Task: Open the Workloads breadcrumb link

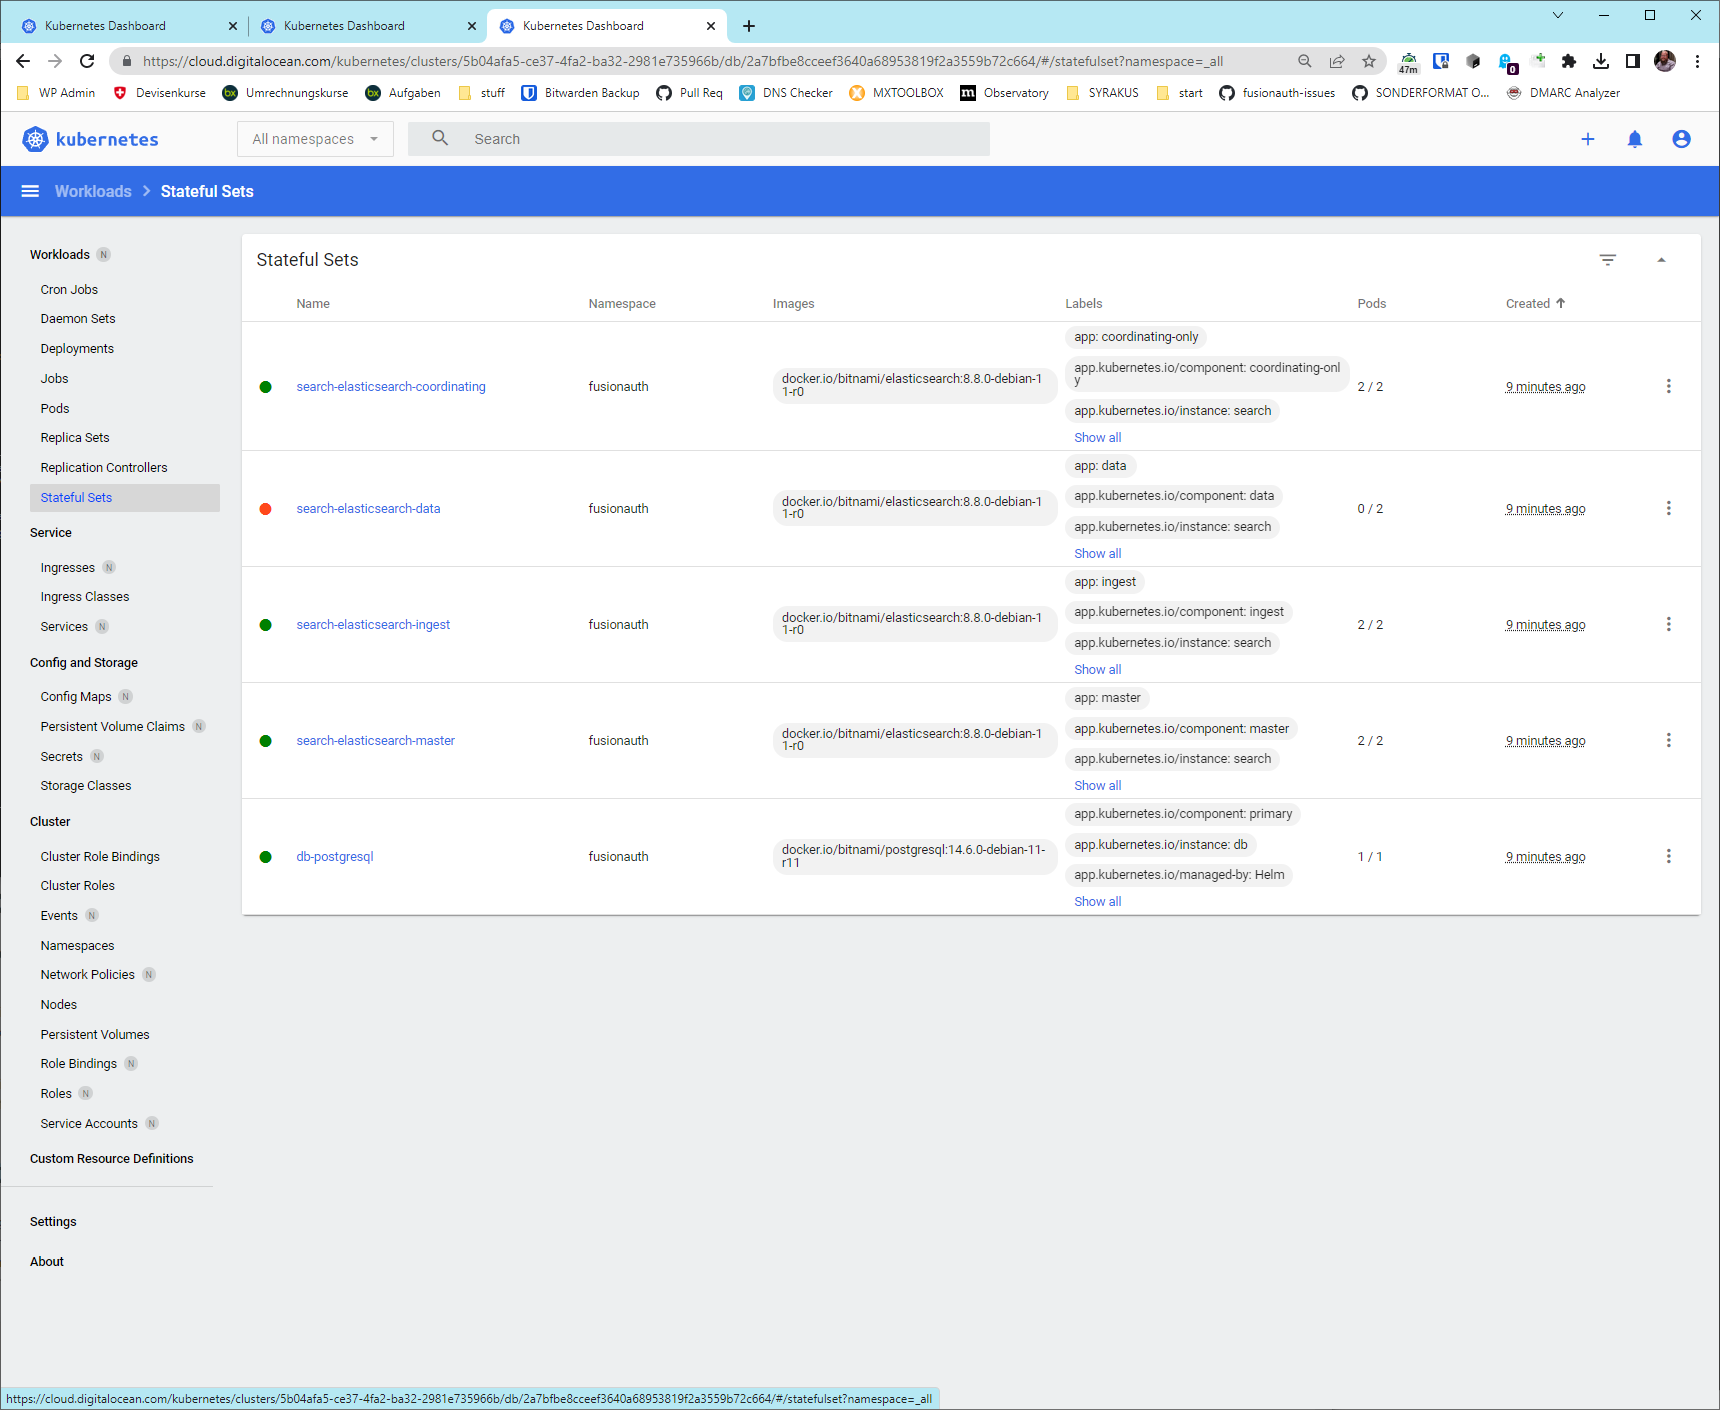Action: pos(93,191)
